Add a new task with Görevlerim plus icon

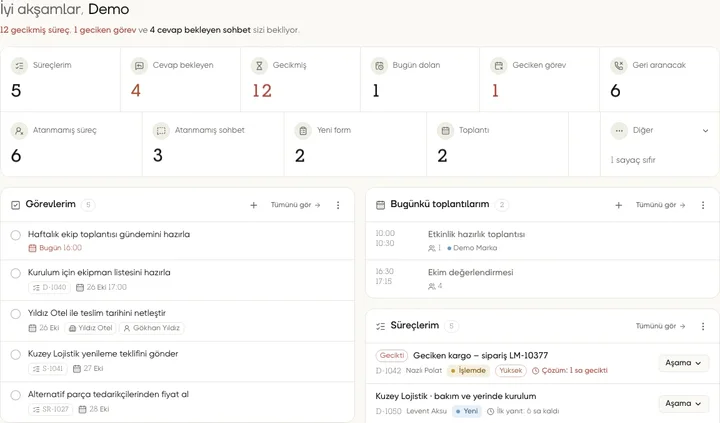253,205
